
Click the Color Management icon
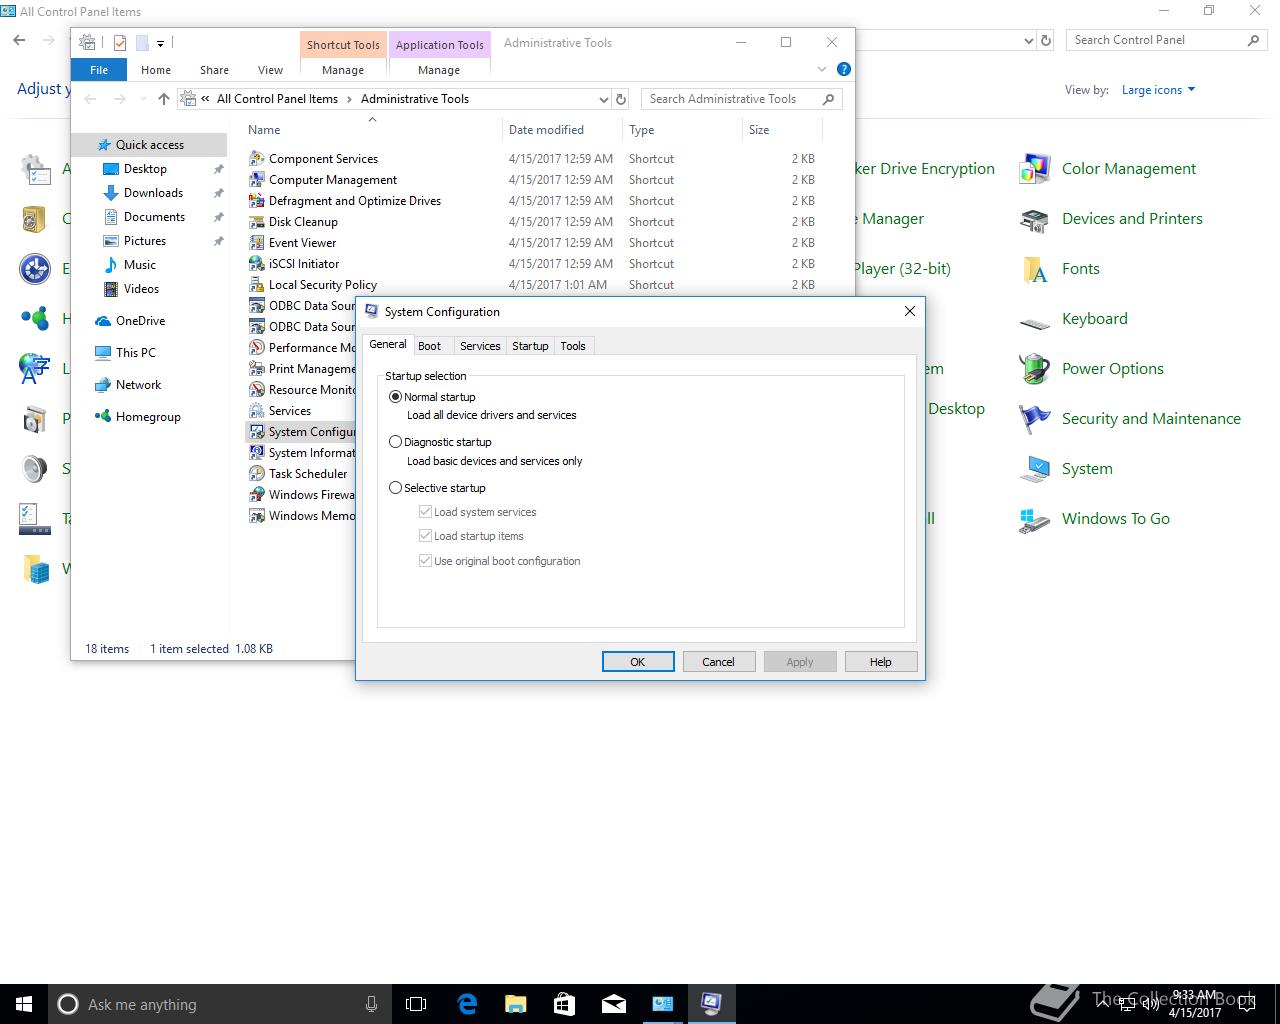click(x=1035, y=169)
